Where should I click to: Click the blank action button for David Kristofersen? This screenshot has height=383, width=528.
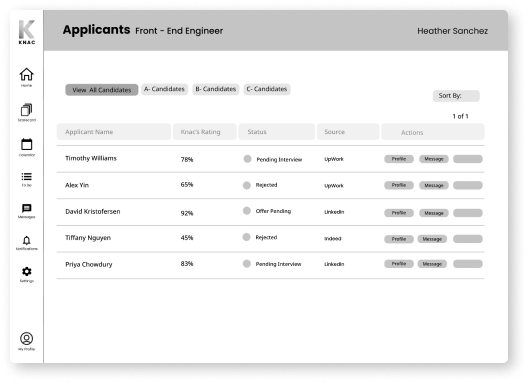[468, 213]
